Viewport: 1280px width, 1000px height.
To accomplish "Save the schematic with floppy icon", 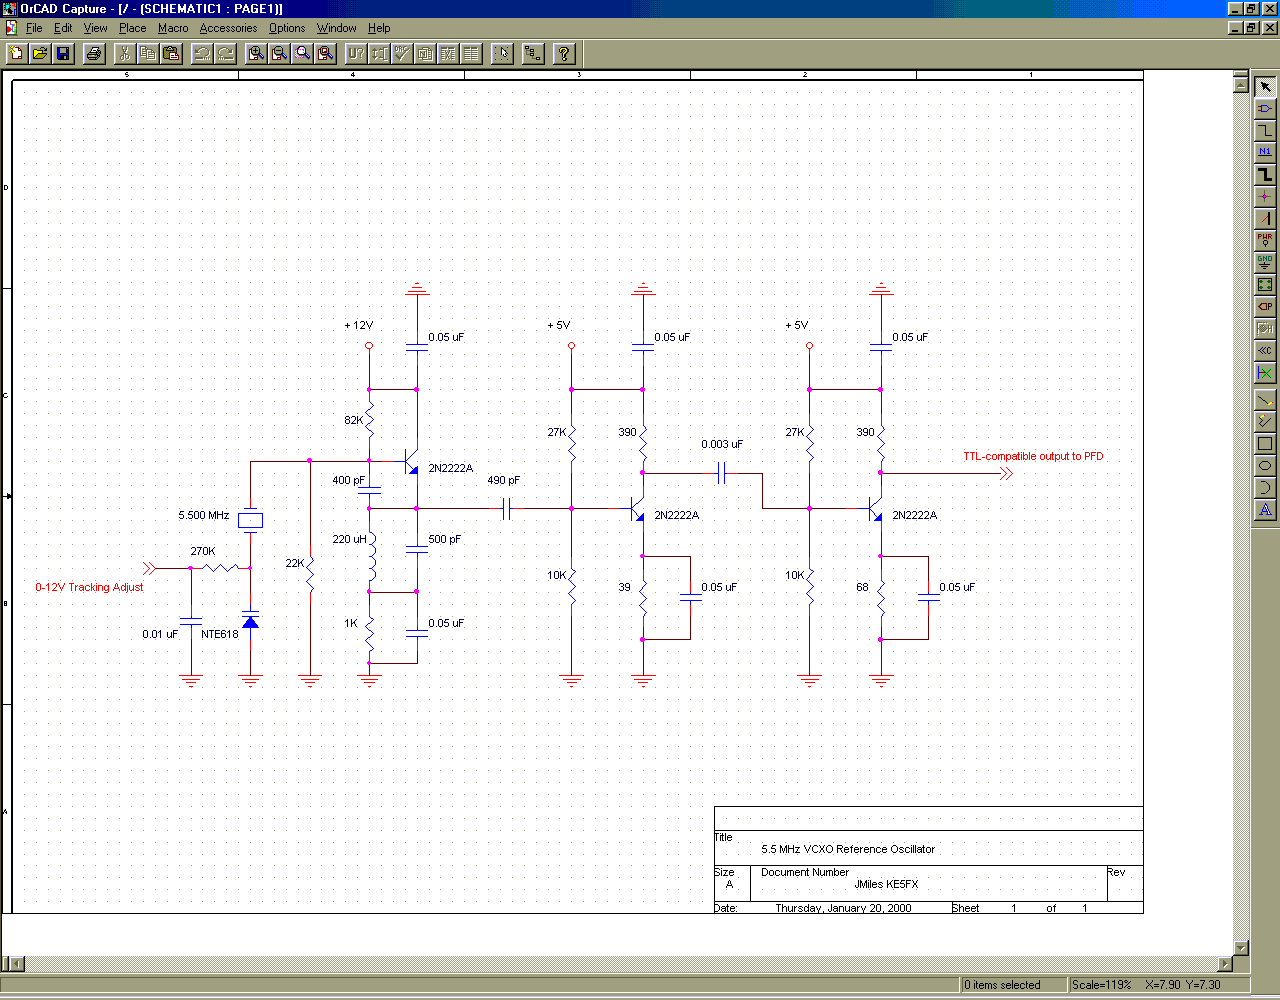I will click(x=63, y=53).
